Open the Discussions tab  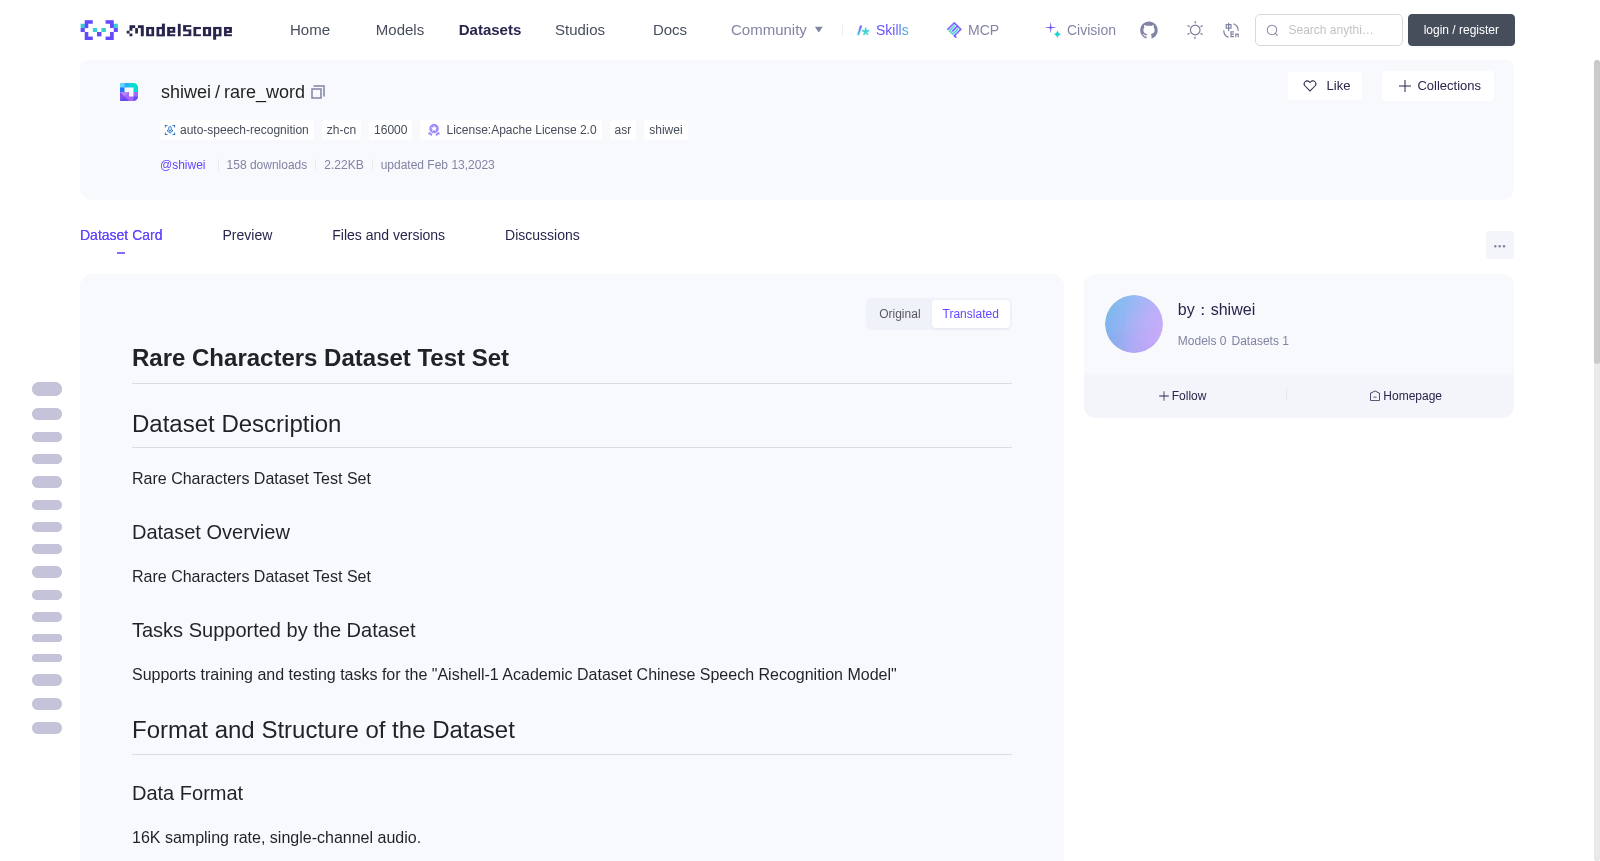click(542, 235)
